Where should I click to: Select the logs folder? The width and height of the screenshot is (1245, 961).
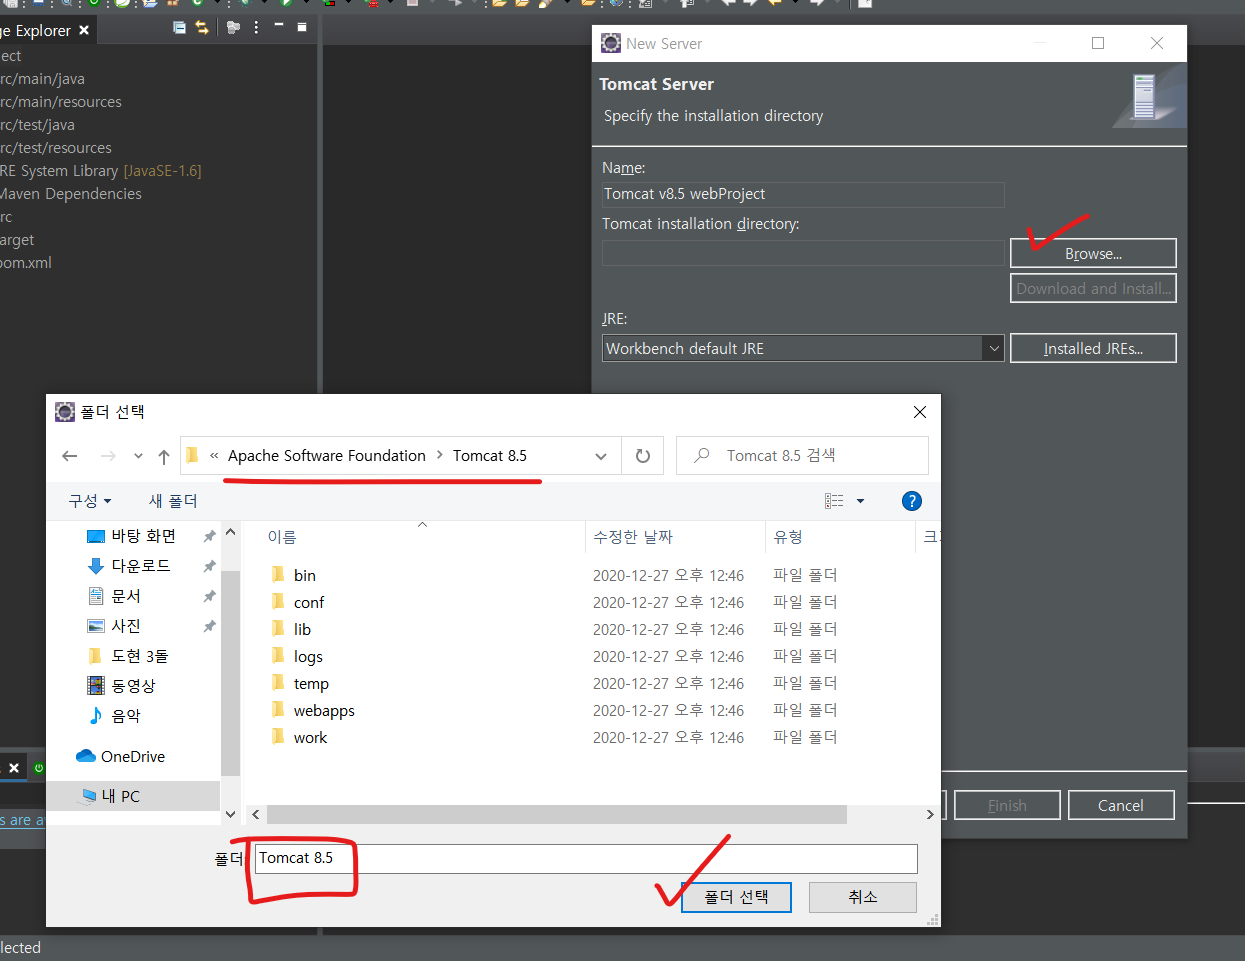(x=308, y=656)
